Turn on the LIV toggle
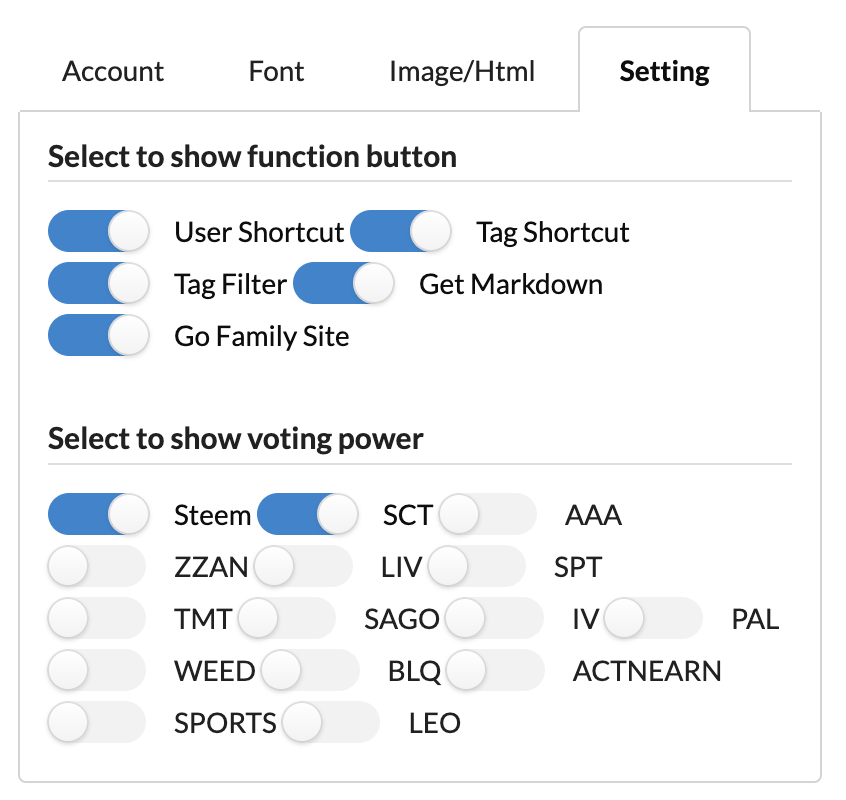 tap(303, 567)
